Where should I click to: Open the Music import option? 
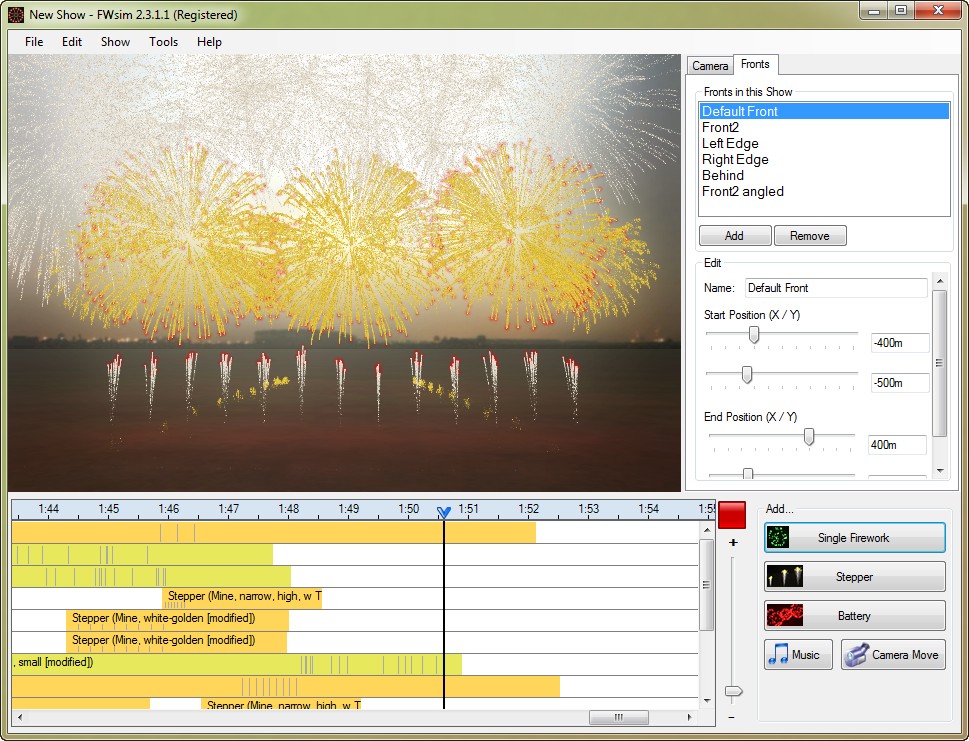797,654
